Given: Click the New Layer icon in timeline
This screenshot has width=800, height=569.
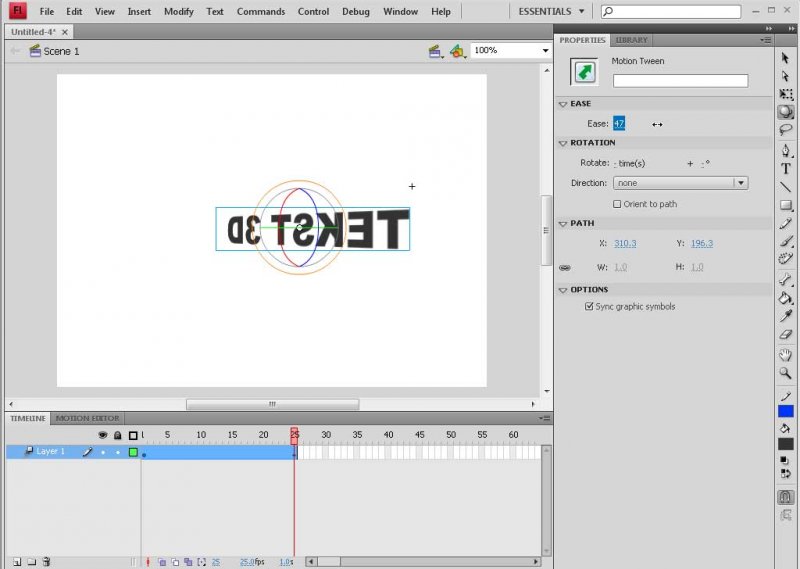Looking at the screenshot, I should pyautogui.click(x=15, y=562).
